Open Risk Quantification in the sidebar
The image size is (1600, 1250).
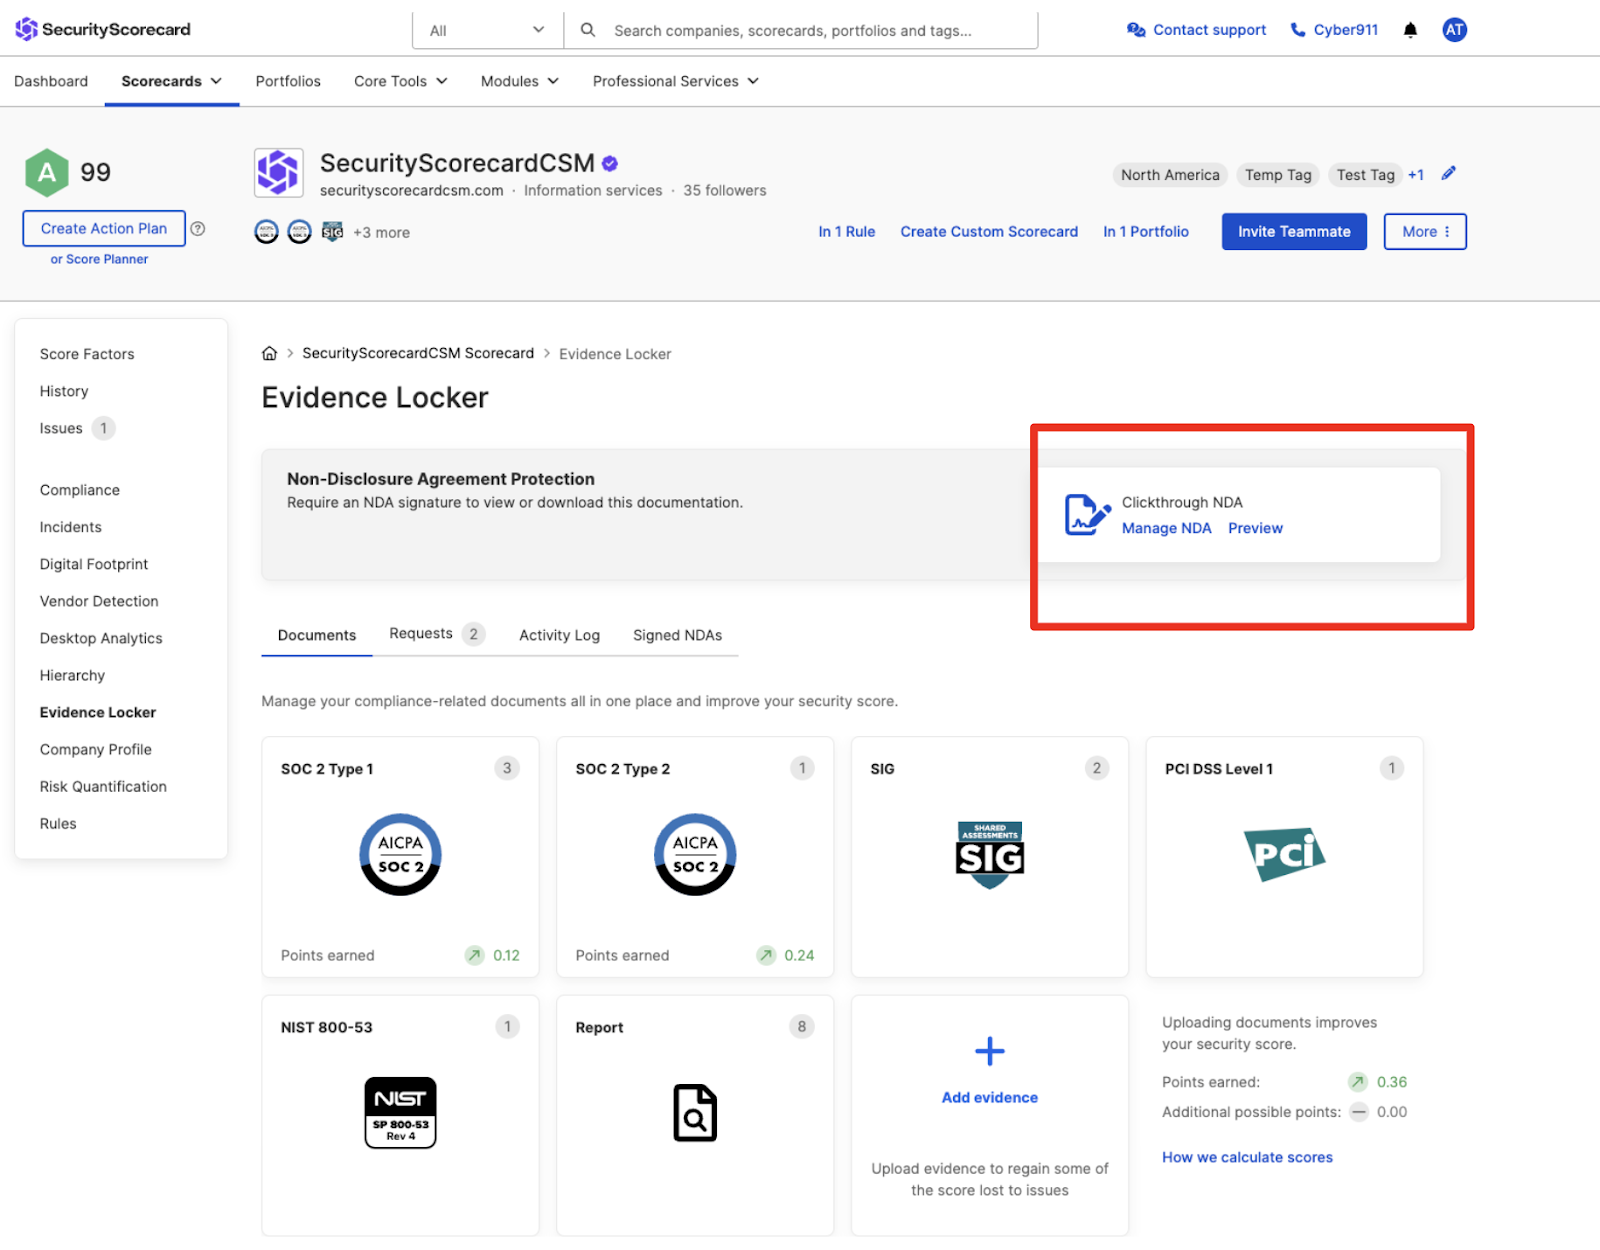point(103,786)
